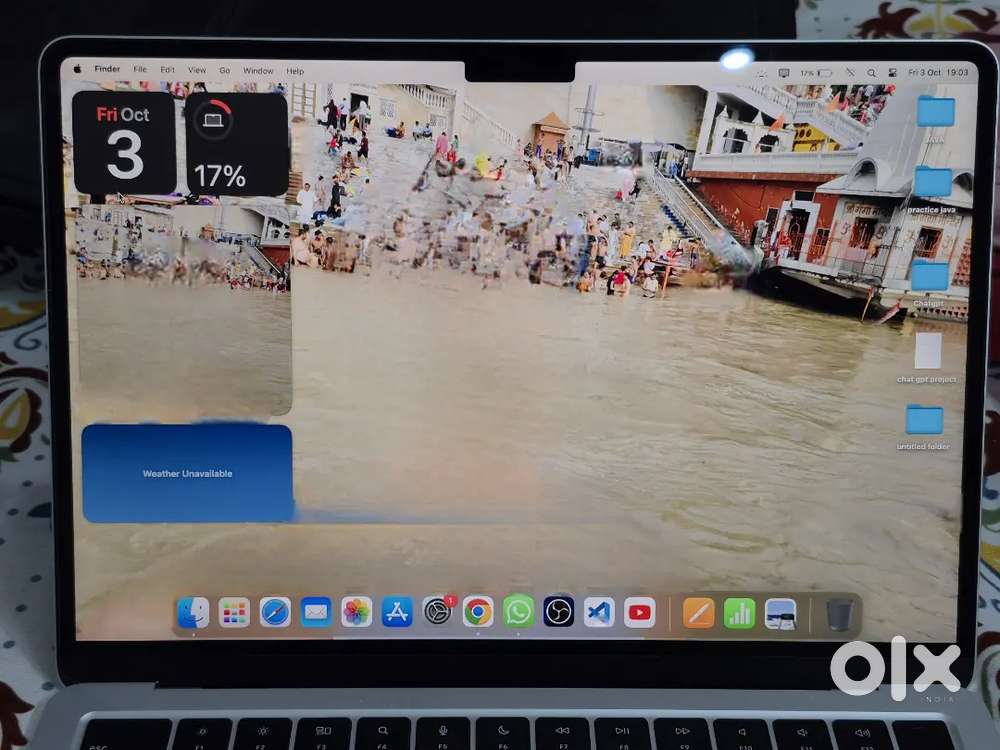
Task: Open Launchpad from the Dock
Action: (233, 613)
